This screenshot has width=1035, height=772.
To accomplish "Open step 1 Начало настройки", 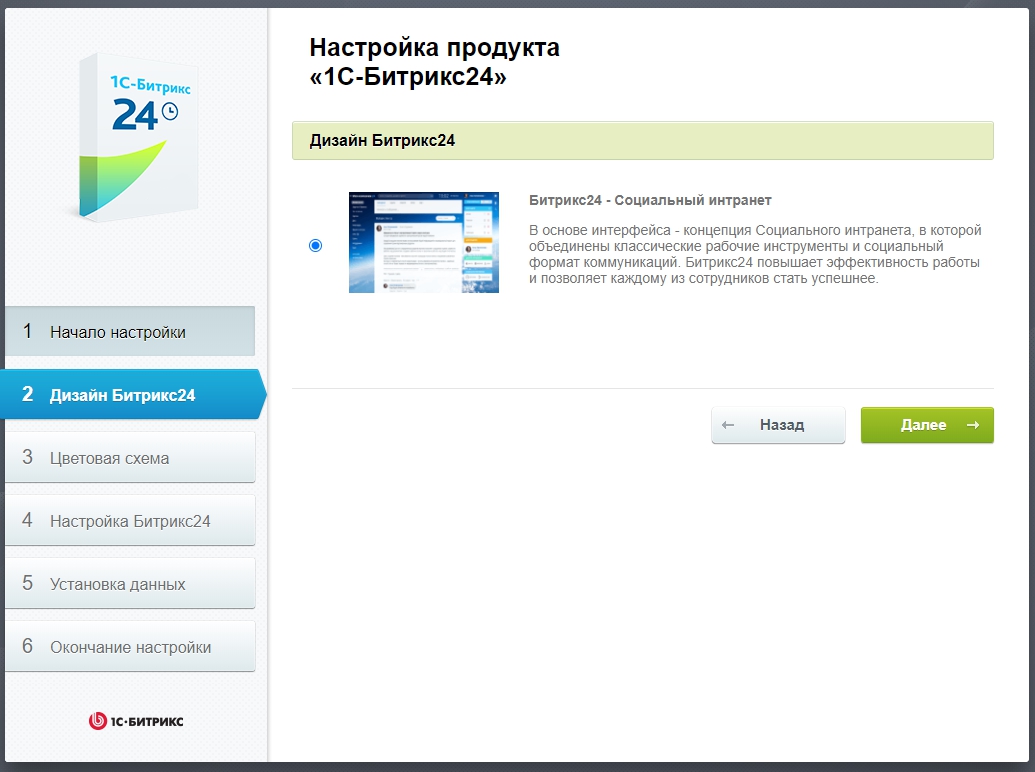I will (130, 331).
